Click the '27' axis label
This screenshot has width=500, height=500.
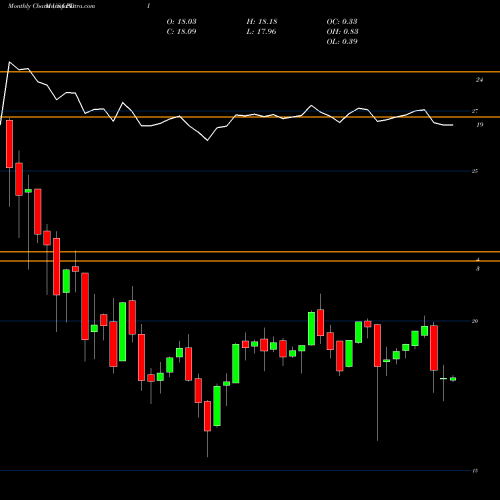pos(475,111)
